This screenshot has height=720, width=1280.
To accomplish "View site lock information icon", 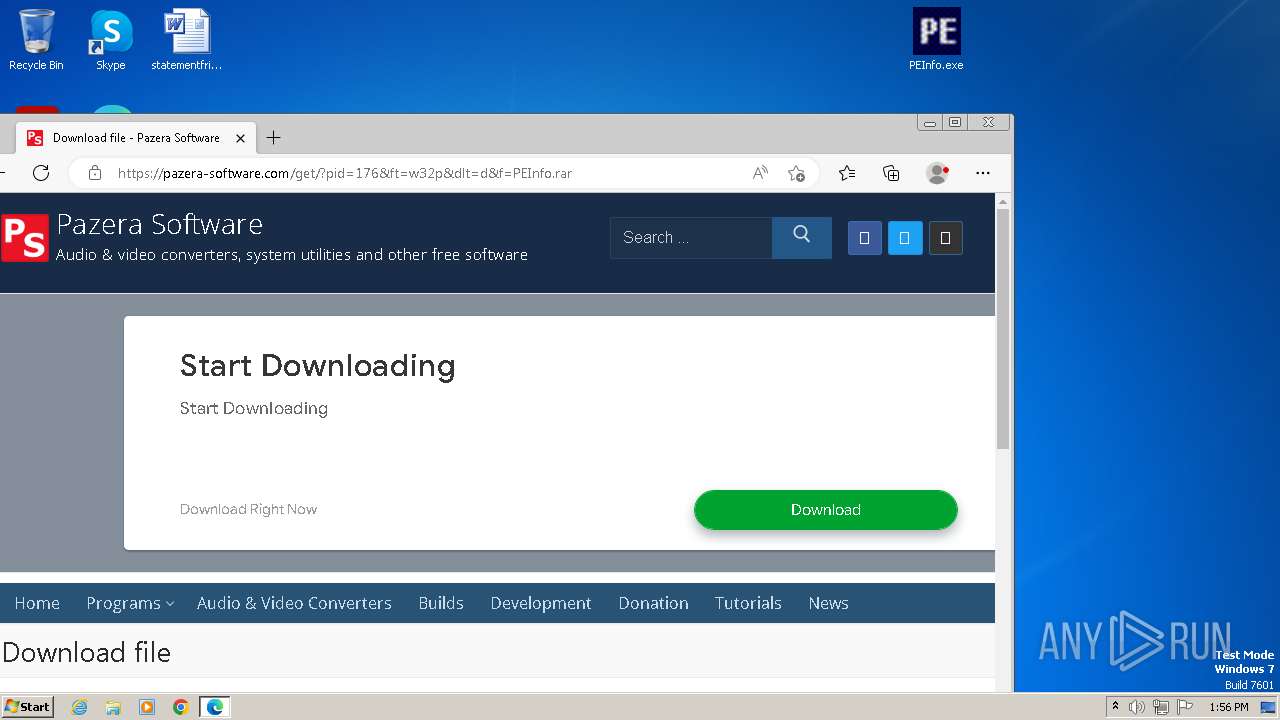I will click(x=95, y=173).
